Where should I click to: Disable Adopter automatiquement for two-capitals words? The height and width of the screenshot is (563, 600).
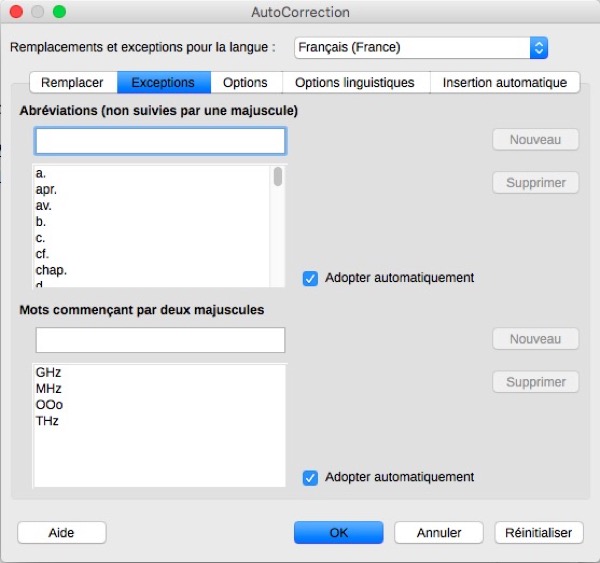(x=310, y=477)
